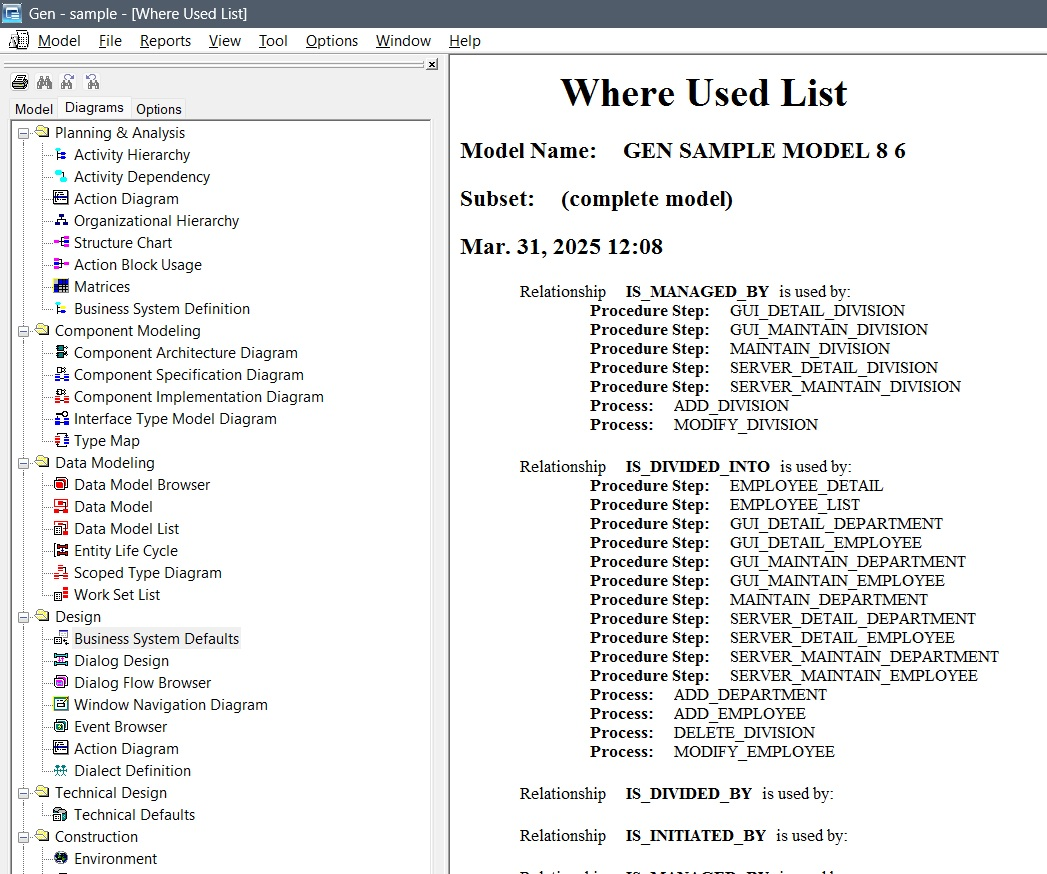Viewport: 1047px width, 874px height.
Task: Open the Reports menu
Action: pos(165,41)
